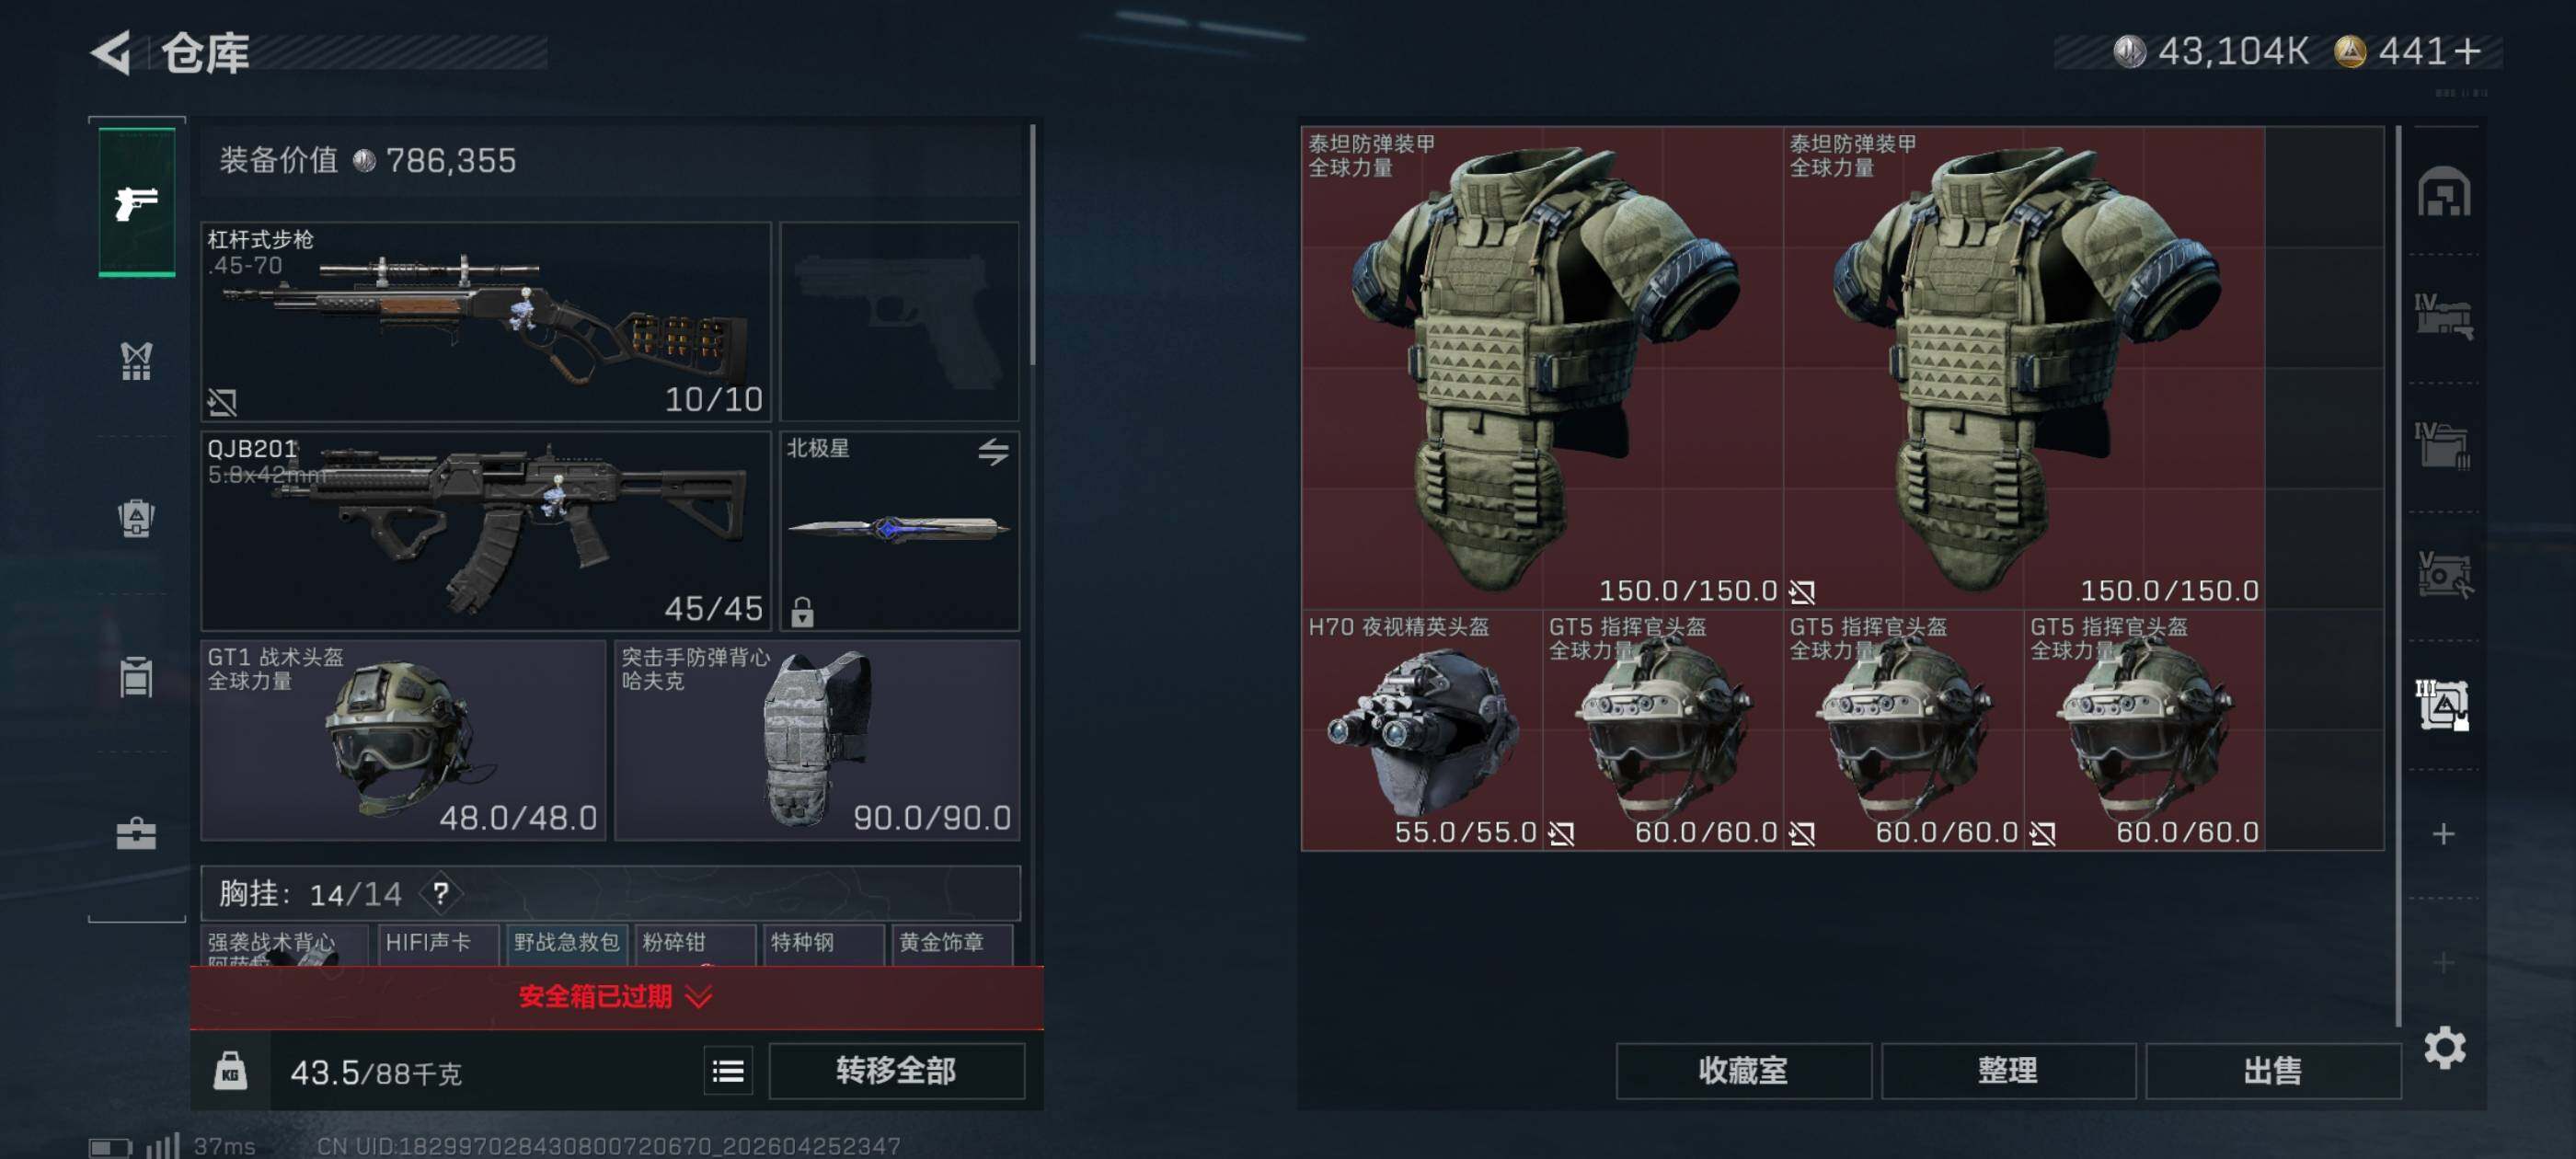Expand the 安全箱已过期 red banner
2576x1159 pixels.
click(x=617, y=997)
